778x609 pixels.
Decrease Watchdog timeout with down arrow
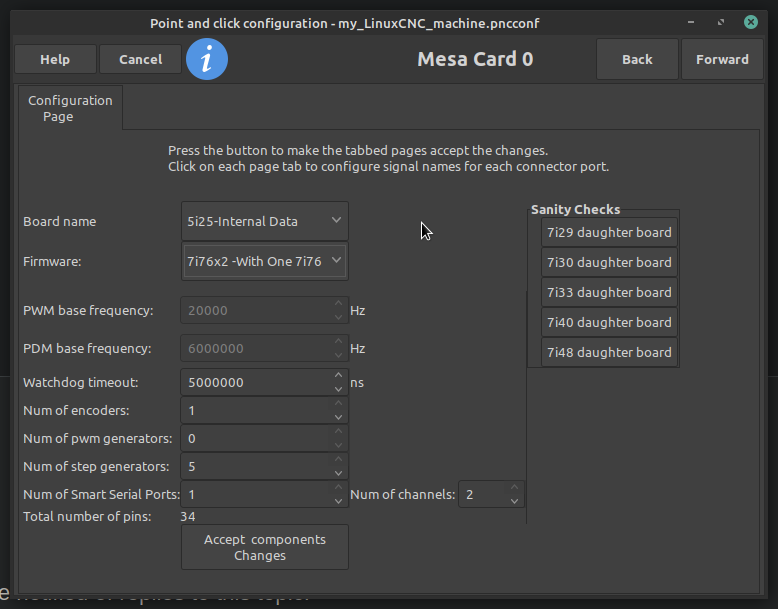coord(338,389)
